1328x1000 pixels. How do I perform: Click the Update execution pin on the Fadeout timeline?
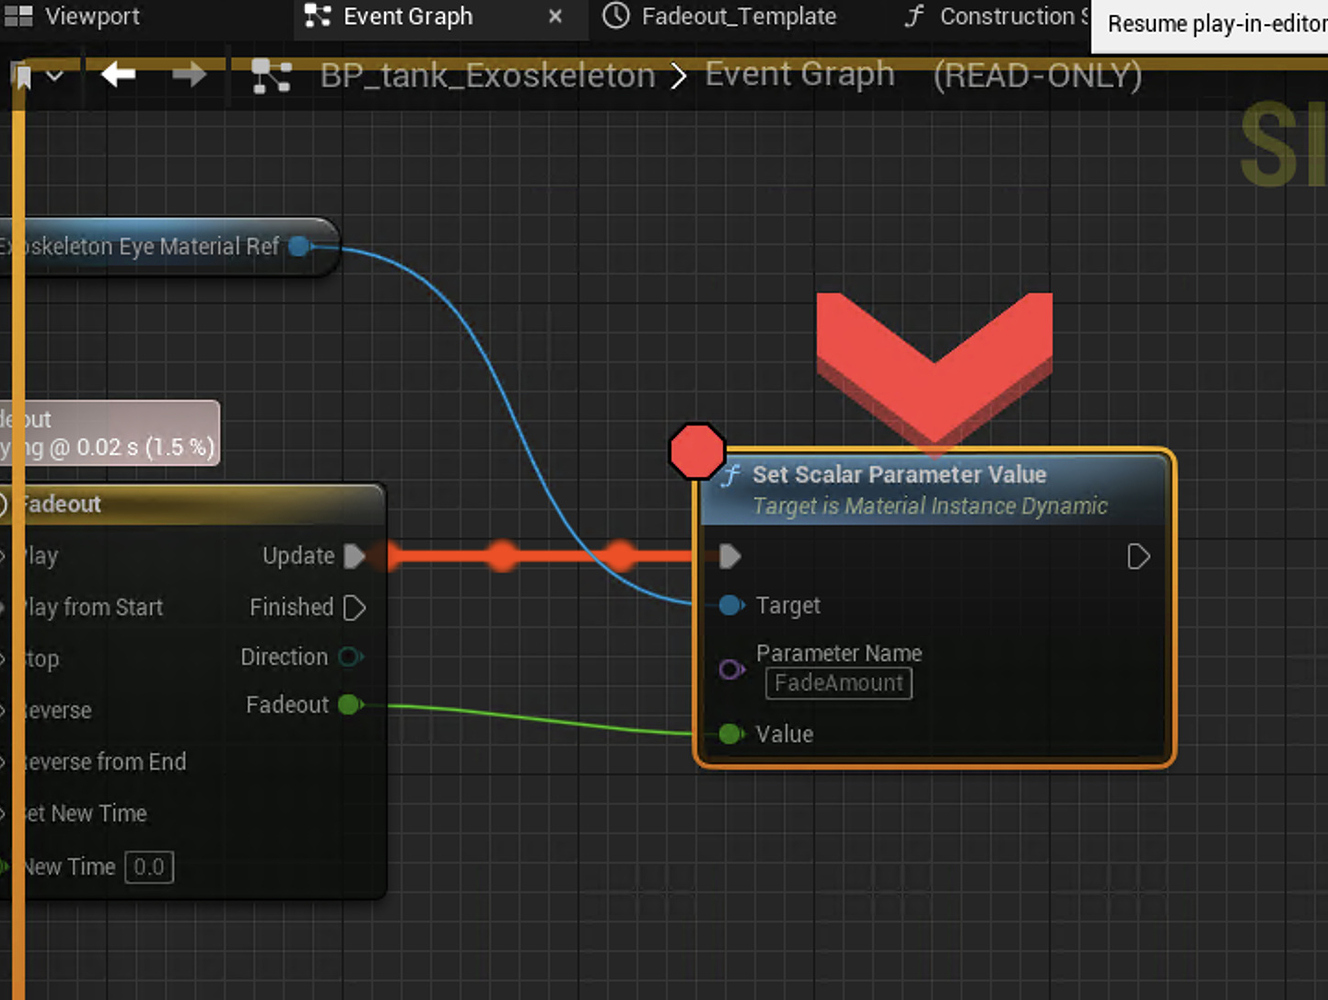(x=356, y=556)
